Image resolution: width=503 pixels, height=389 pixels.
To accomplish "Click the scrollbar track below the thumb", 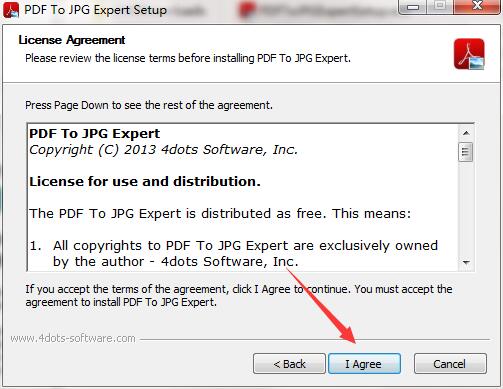I will click(x=466, y=208).
